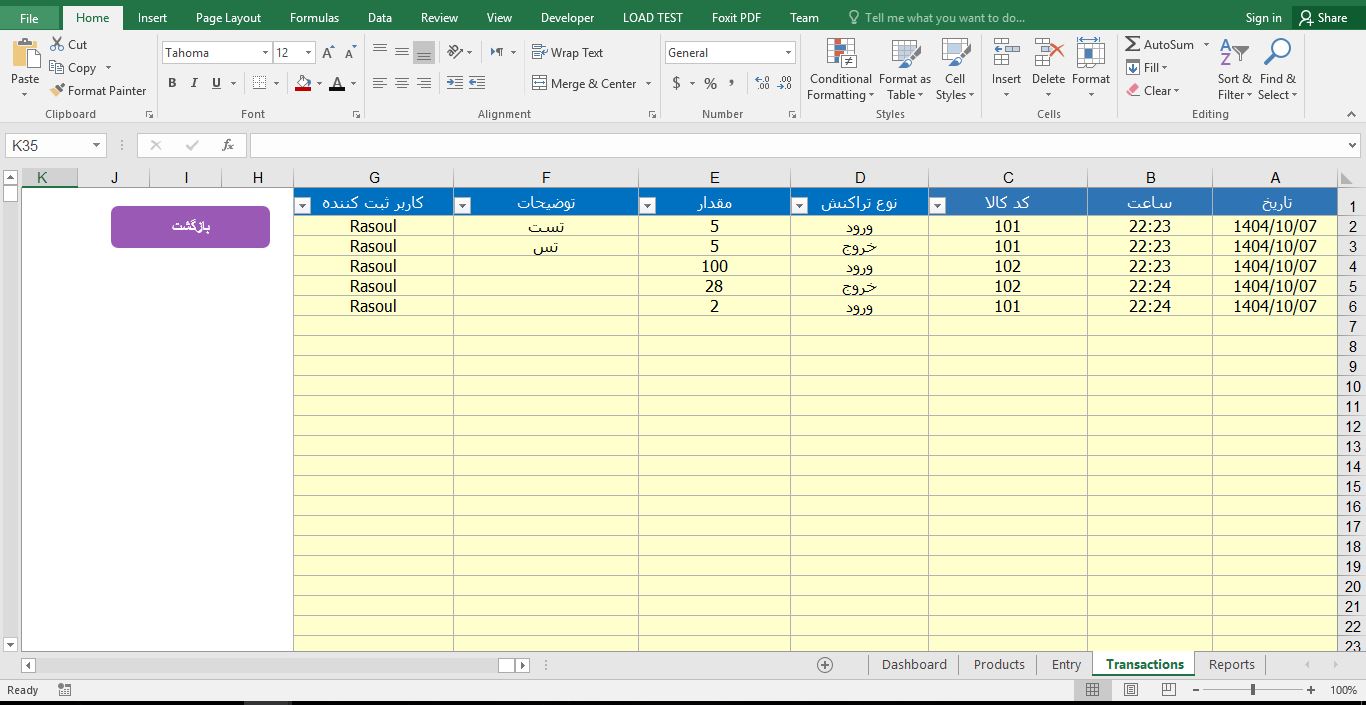Click the Increase Font Size icon
Screen dimensions: 1366x705
click(x=328, y=53)
